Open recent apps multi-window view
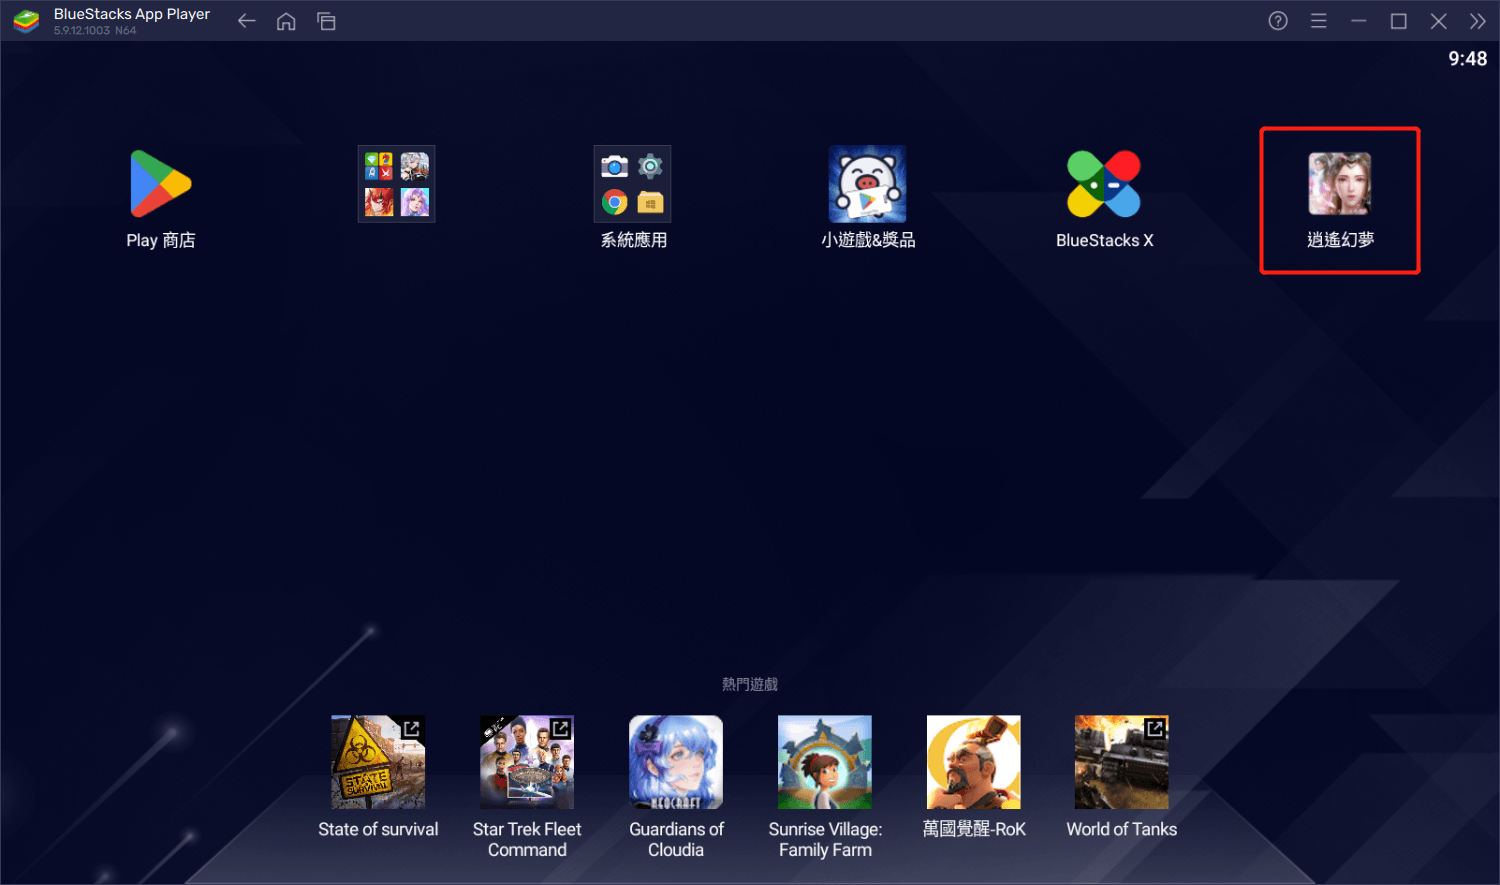 326,21
